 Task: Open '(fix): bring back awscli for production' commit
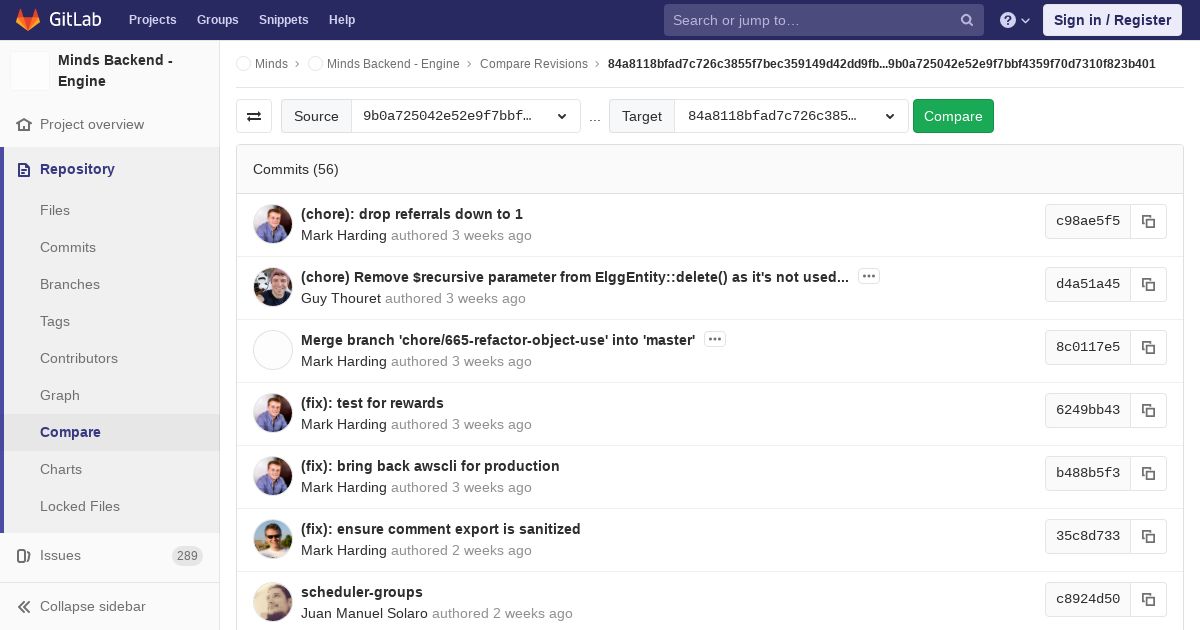pyautogui.click(x=430, y=466)
